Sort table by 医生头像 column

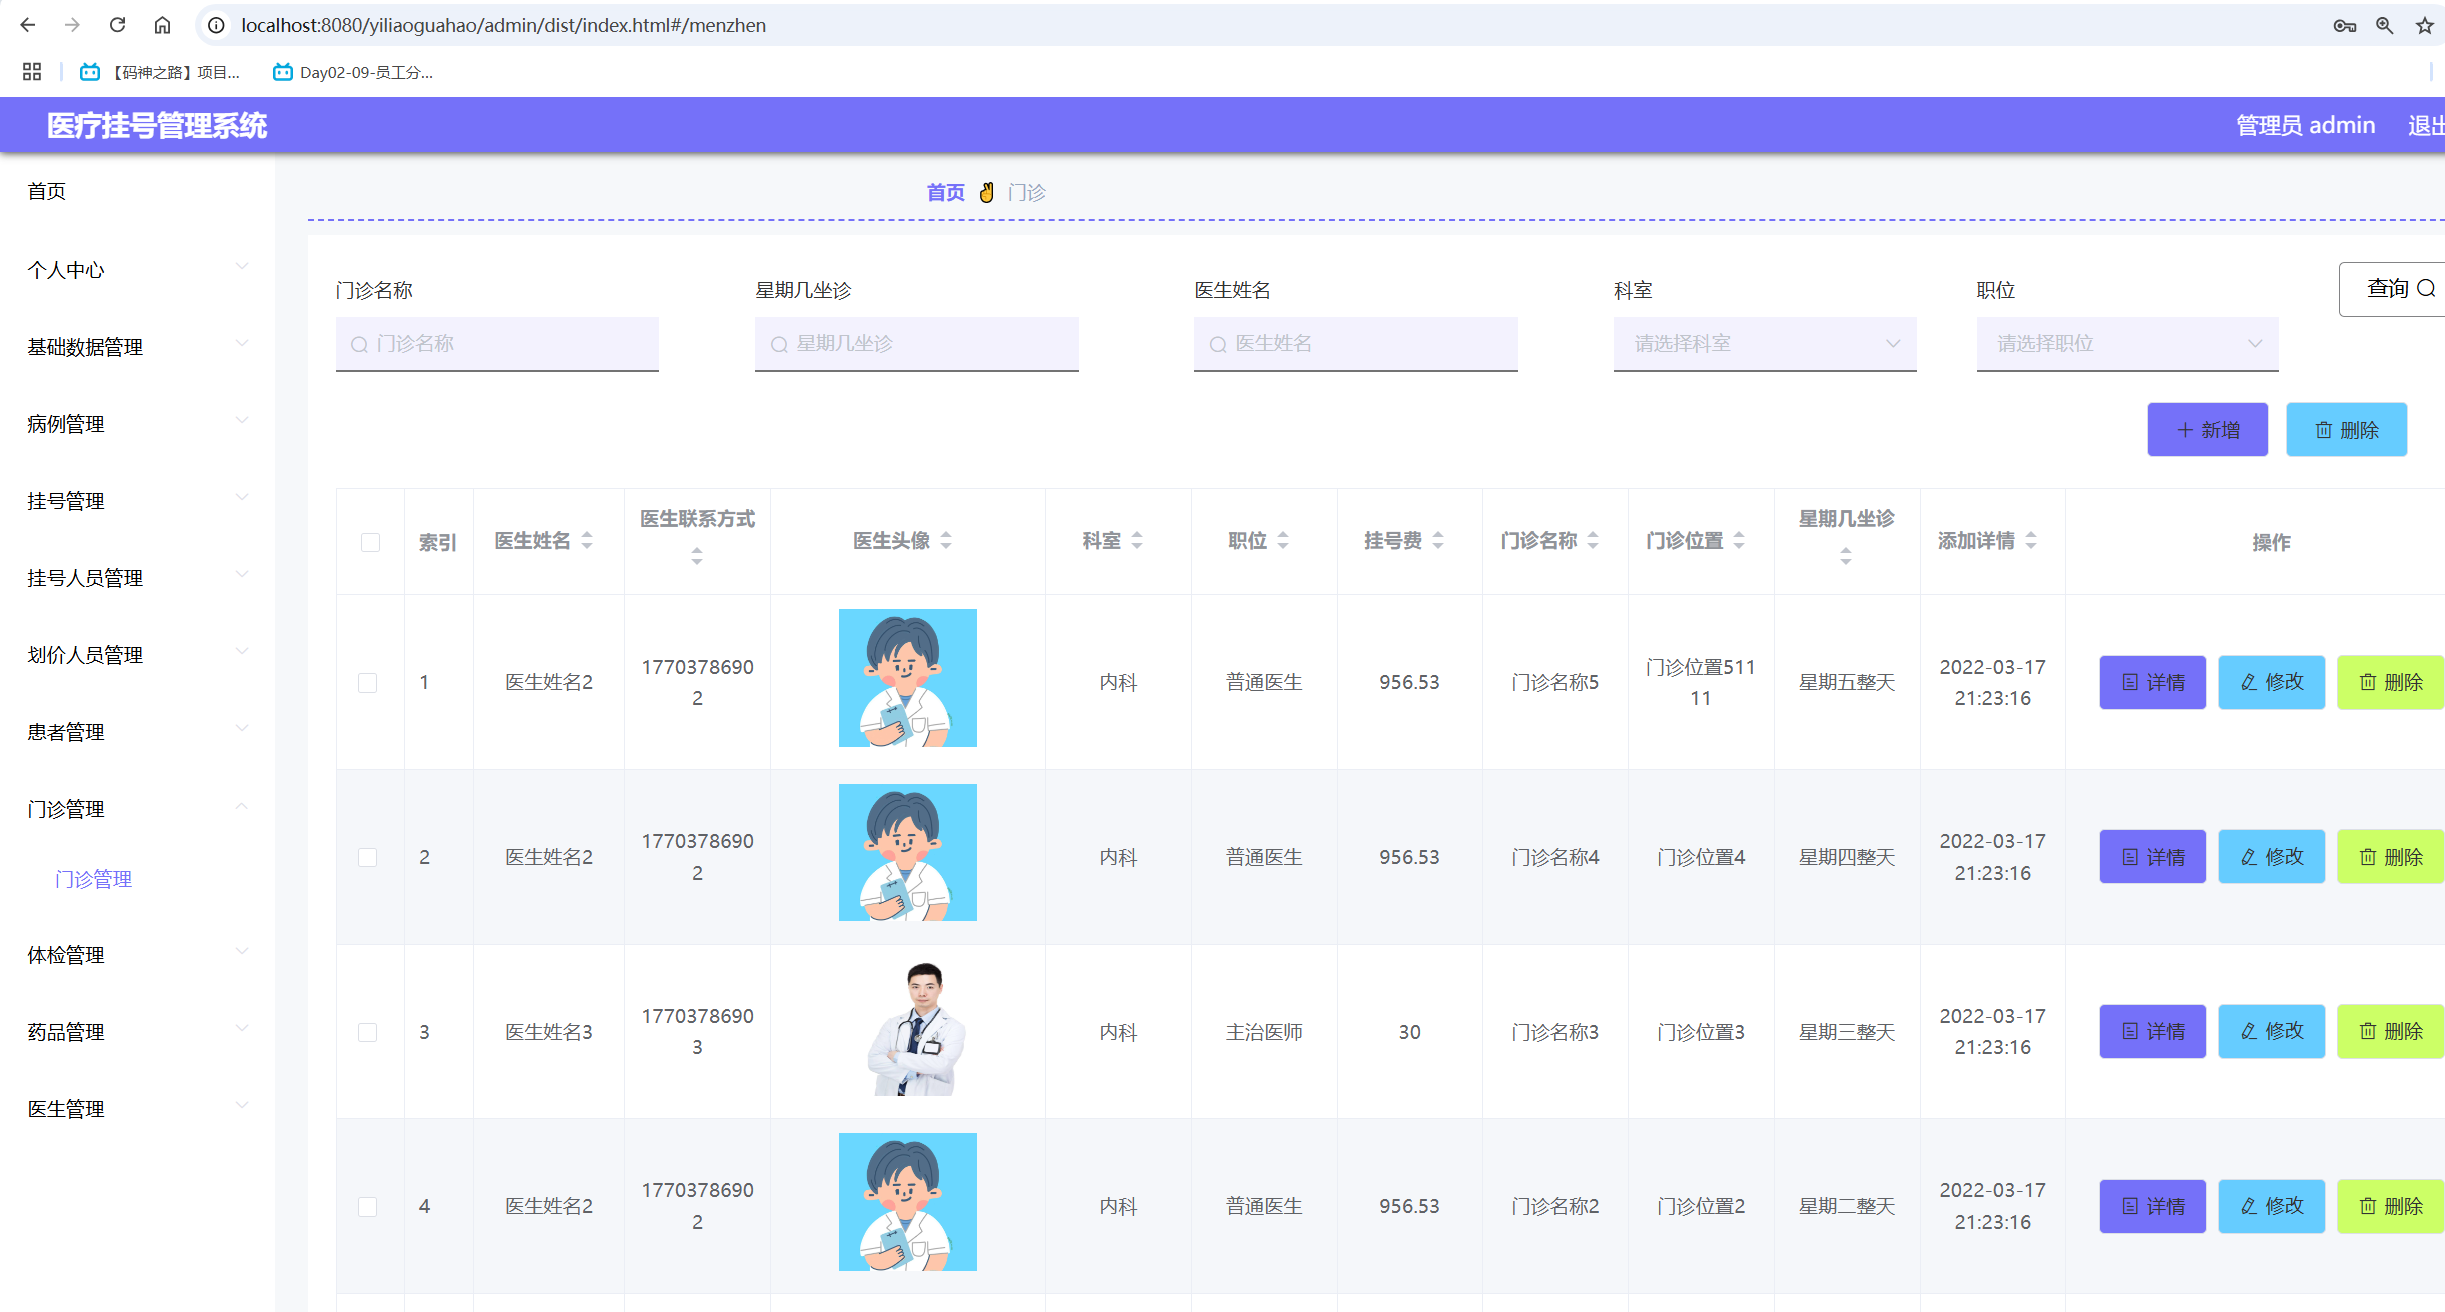click(x=946, y=541)
